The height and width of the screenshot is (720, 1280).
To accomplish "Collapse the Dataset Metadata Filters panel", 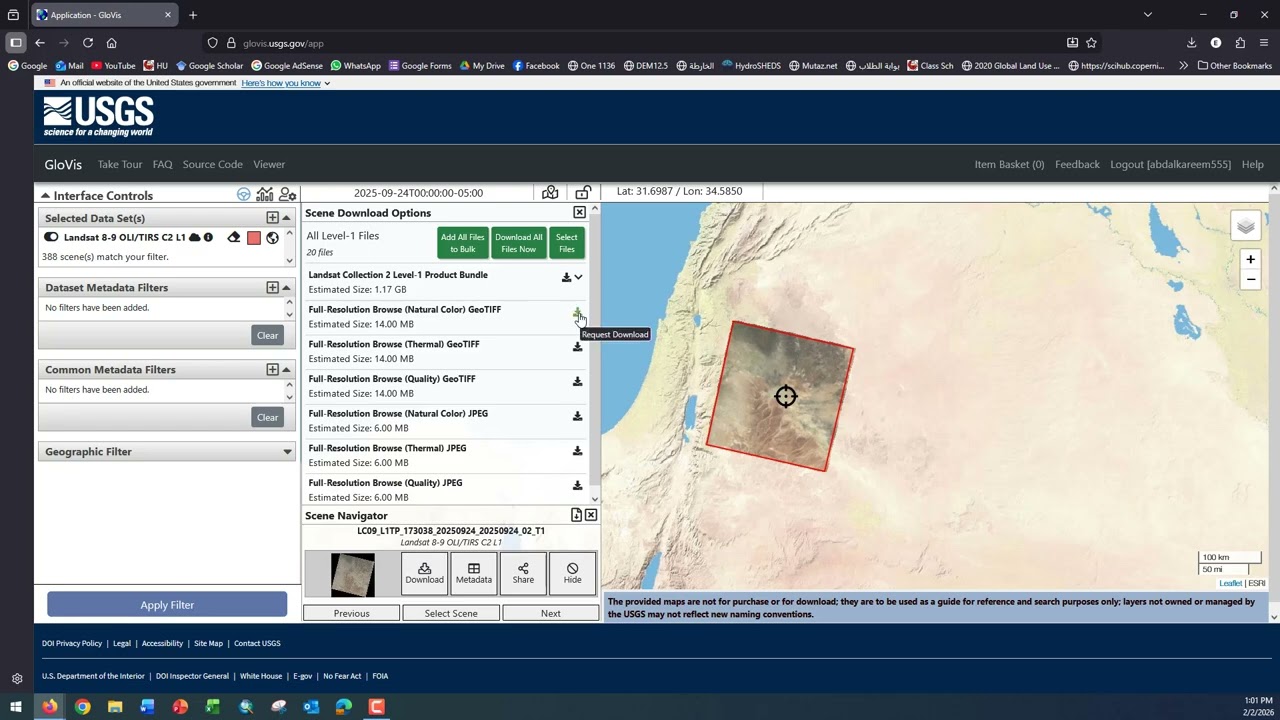I will [286, 288].
